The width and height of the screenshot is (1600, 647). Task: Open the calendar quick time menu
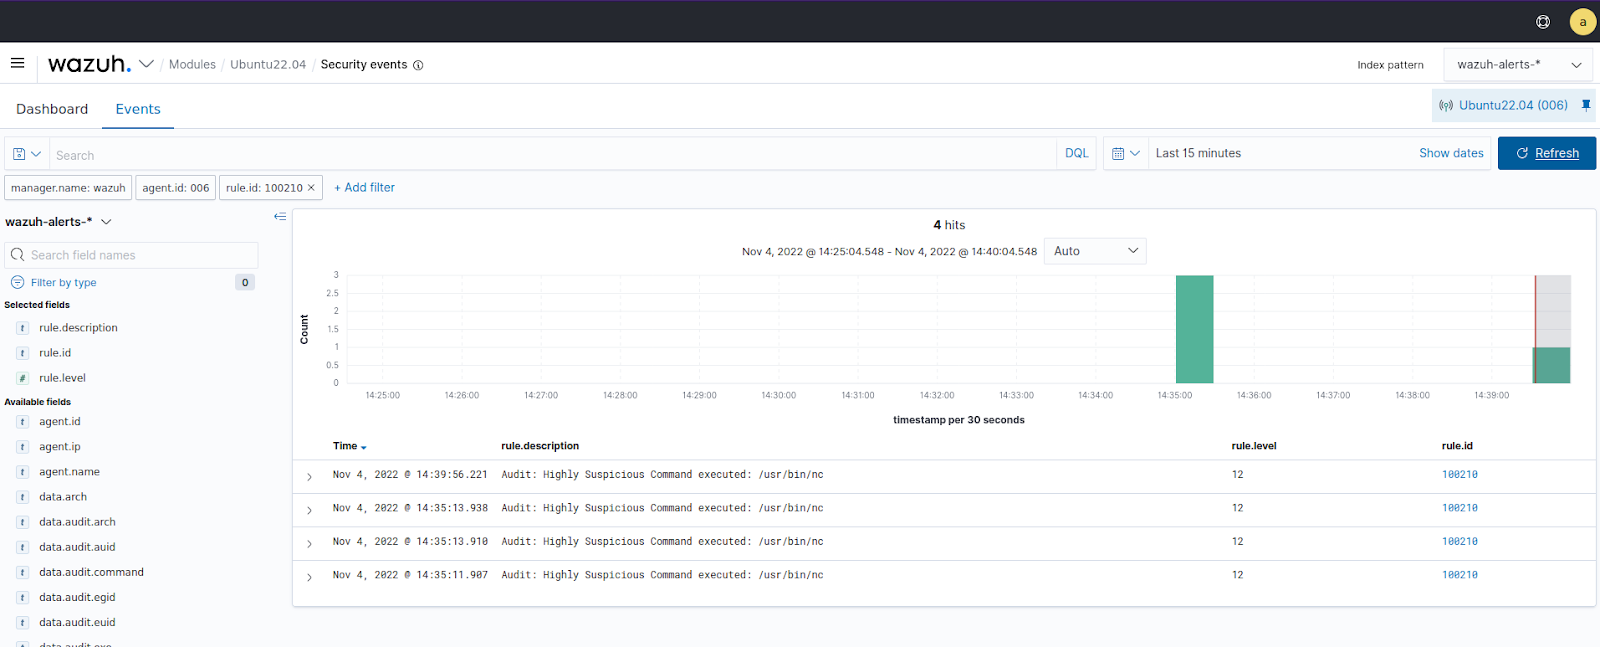pos(1126,154)
